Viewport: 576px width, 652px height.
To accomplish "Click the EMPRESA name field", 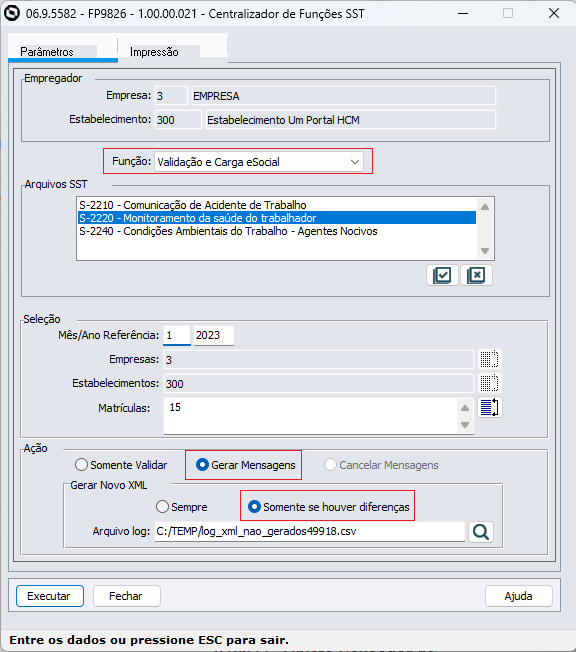I will [344, 96].
